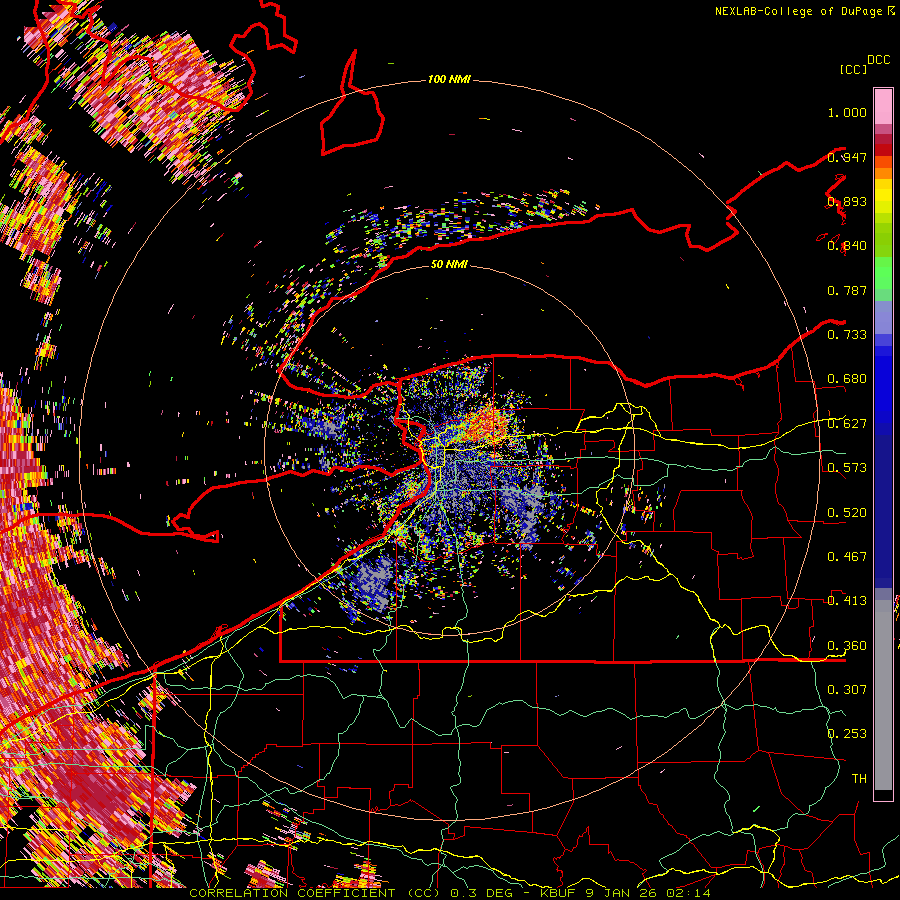
Task: Click the 0.413 scale value
Action: pos(847,601)
